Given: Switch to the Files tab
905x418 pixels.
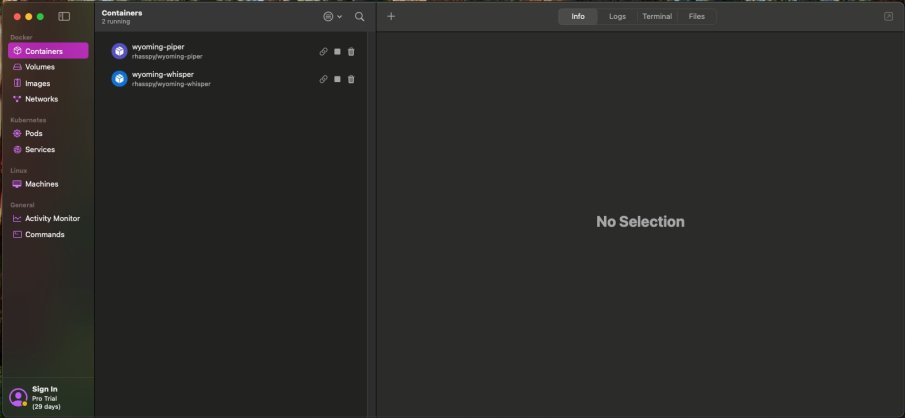Looking at the screenshot, I should (697, 17).
